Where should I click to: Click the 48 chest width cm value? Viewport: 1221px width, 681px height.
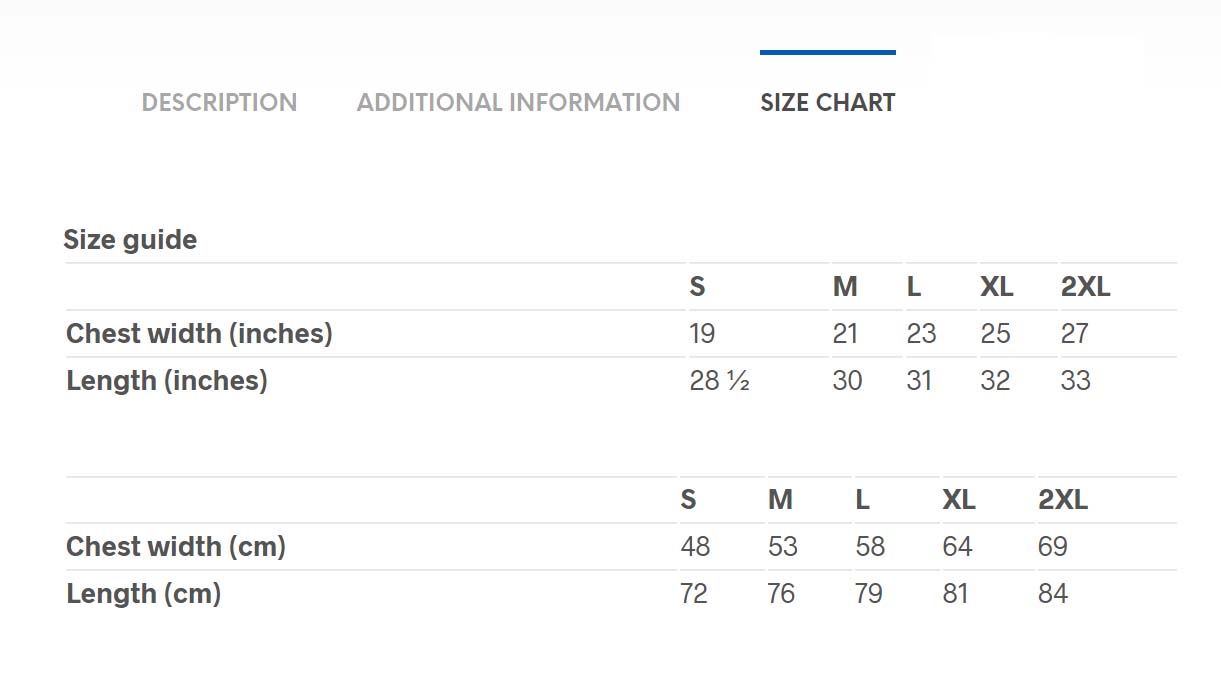tap(695, 546)
